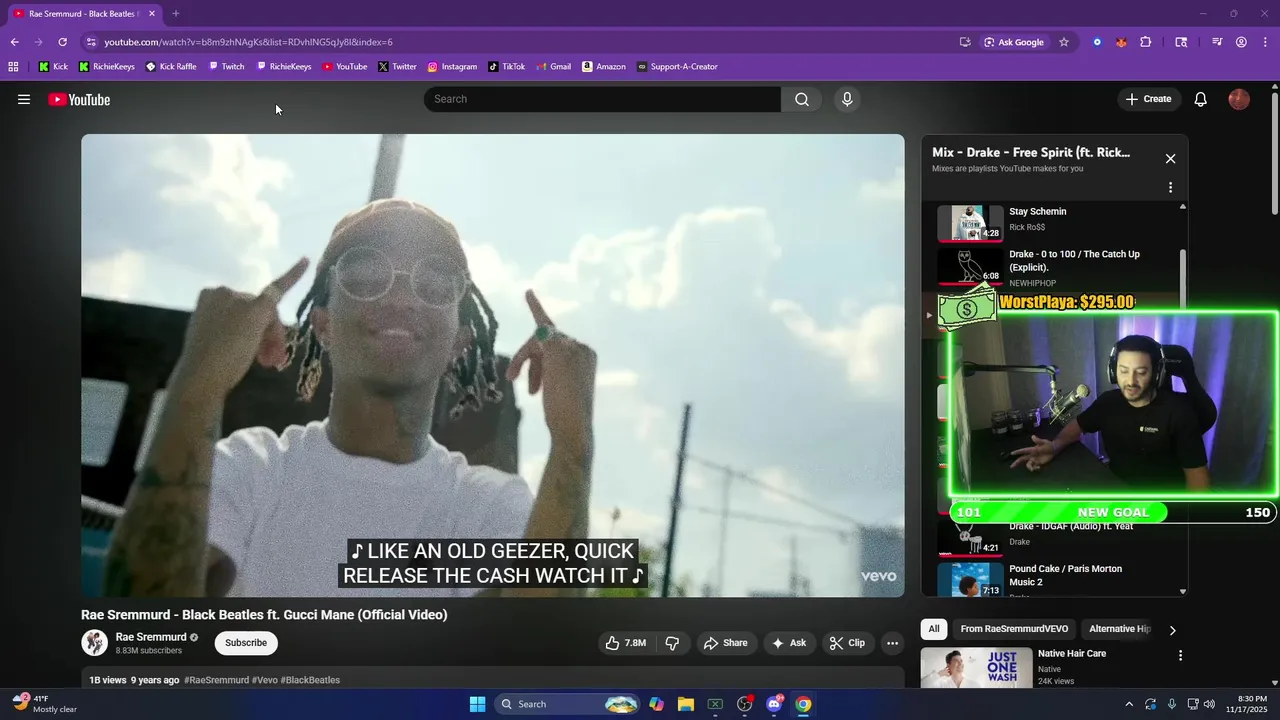Open a new browser tab
This screenshot has height=720, width=1280.
pos(176,14)
